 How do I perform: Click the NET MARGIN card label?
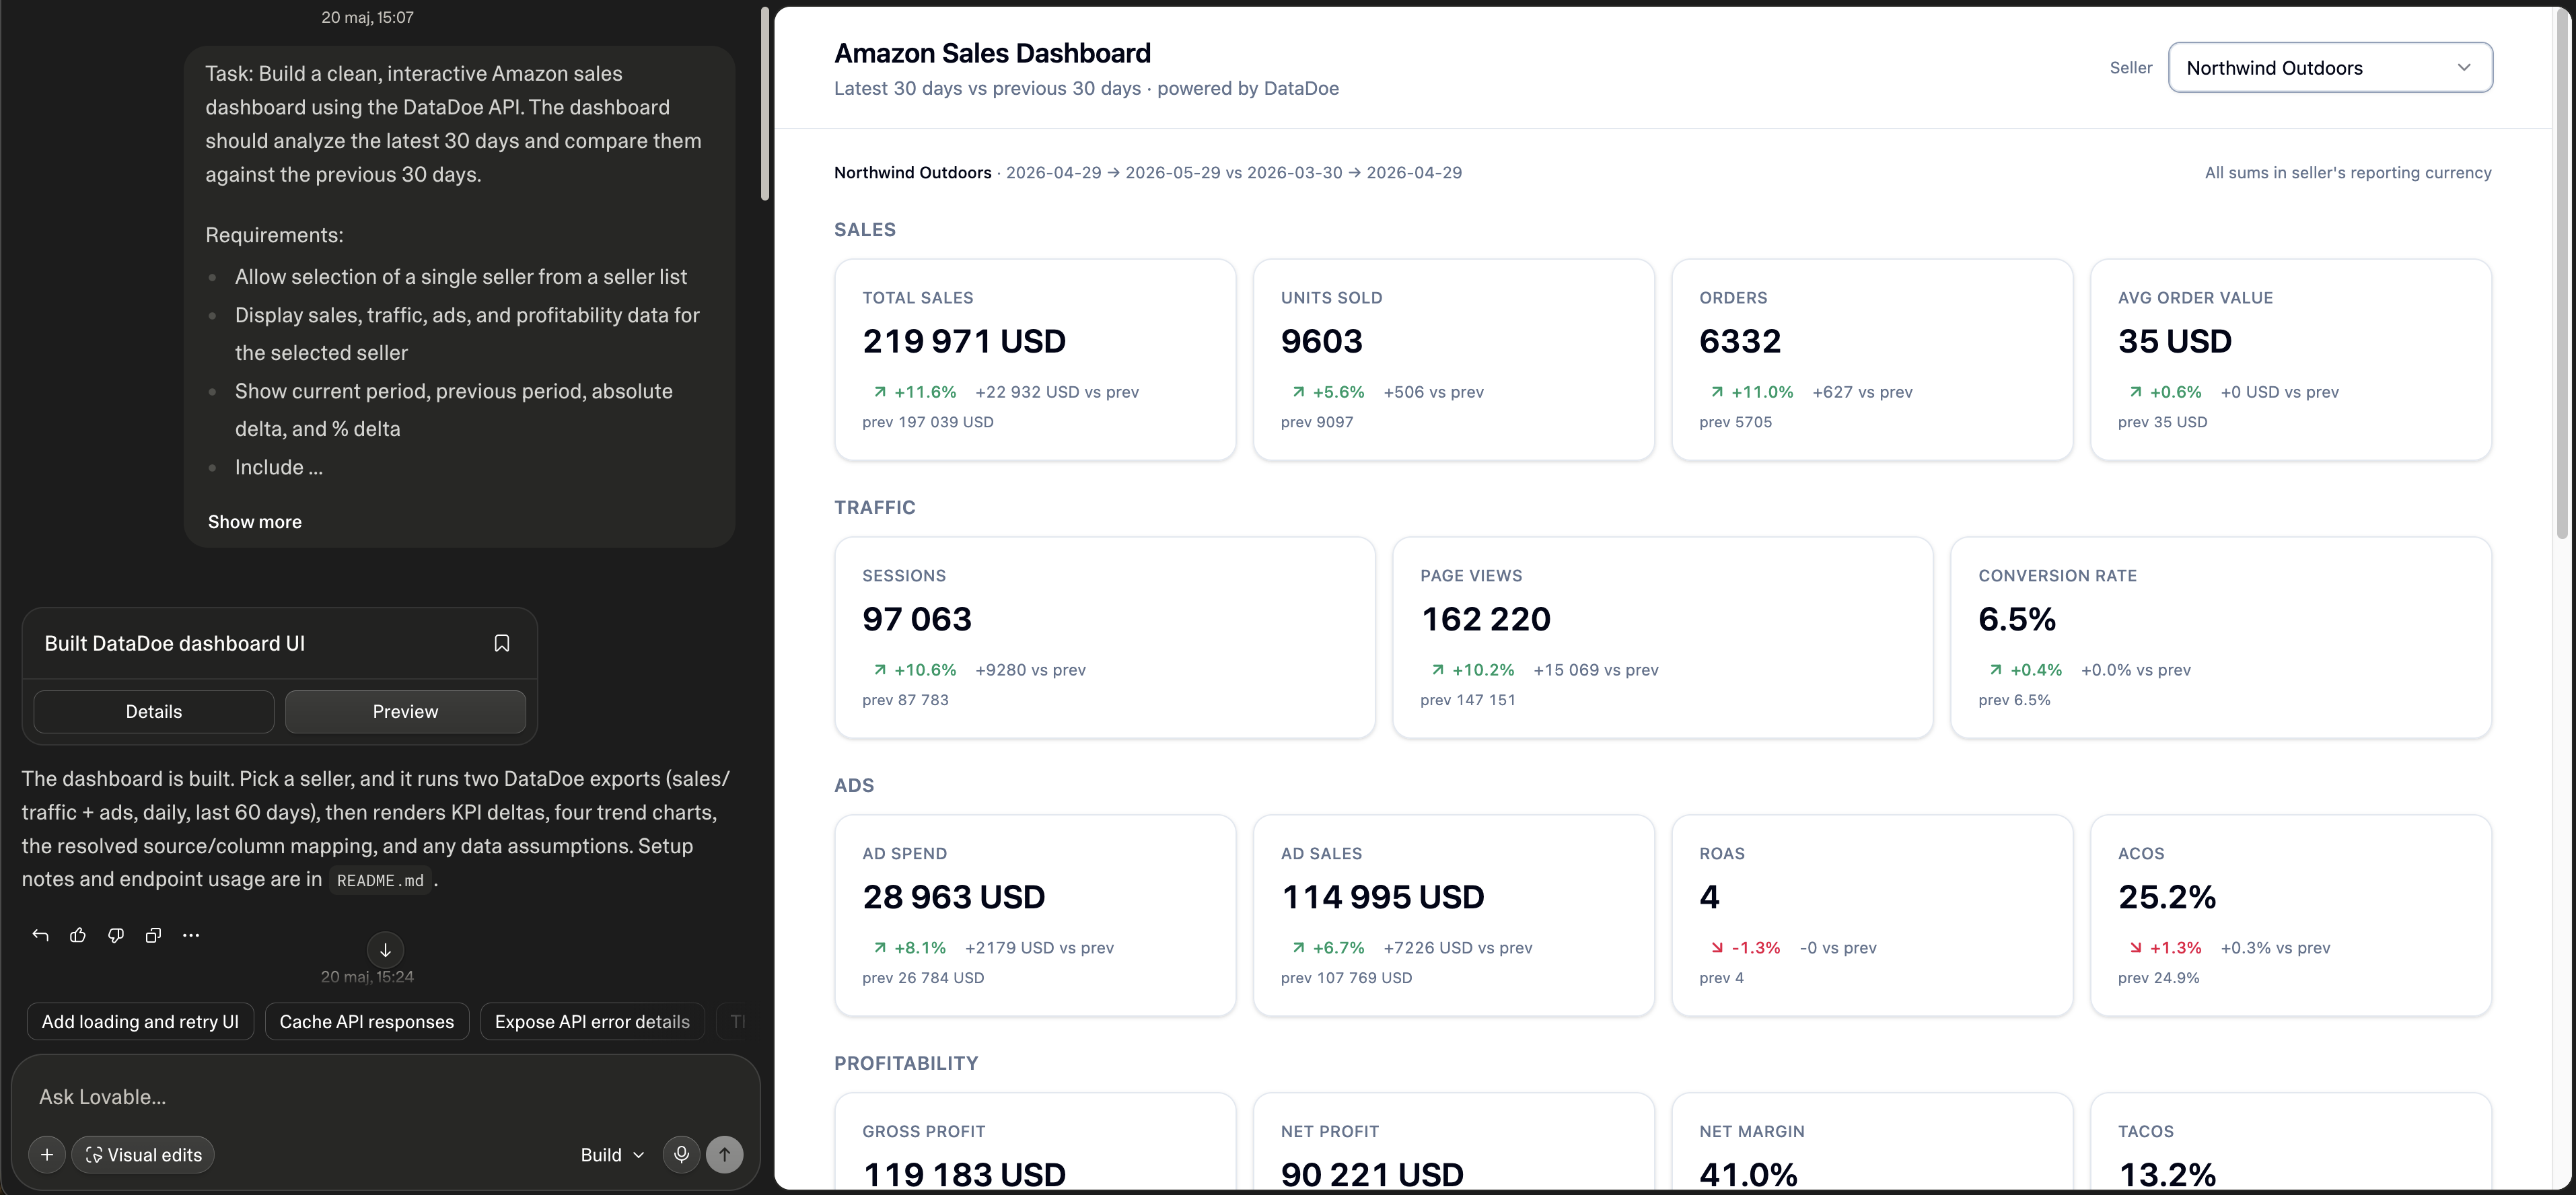[1751, 1132]
